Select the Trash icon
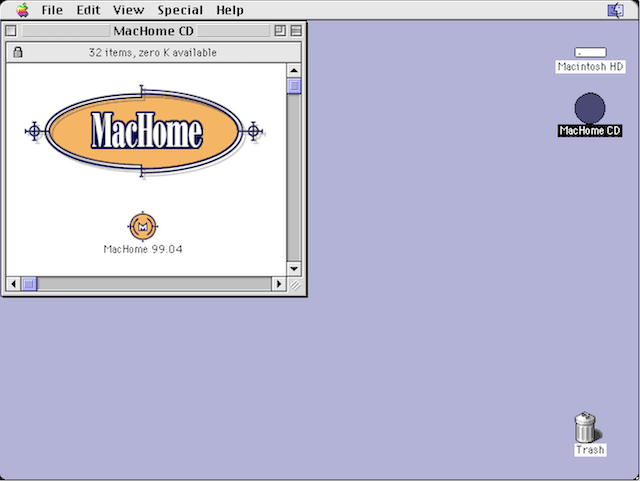 587,427
